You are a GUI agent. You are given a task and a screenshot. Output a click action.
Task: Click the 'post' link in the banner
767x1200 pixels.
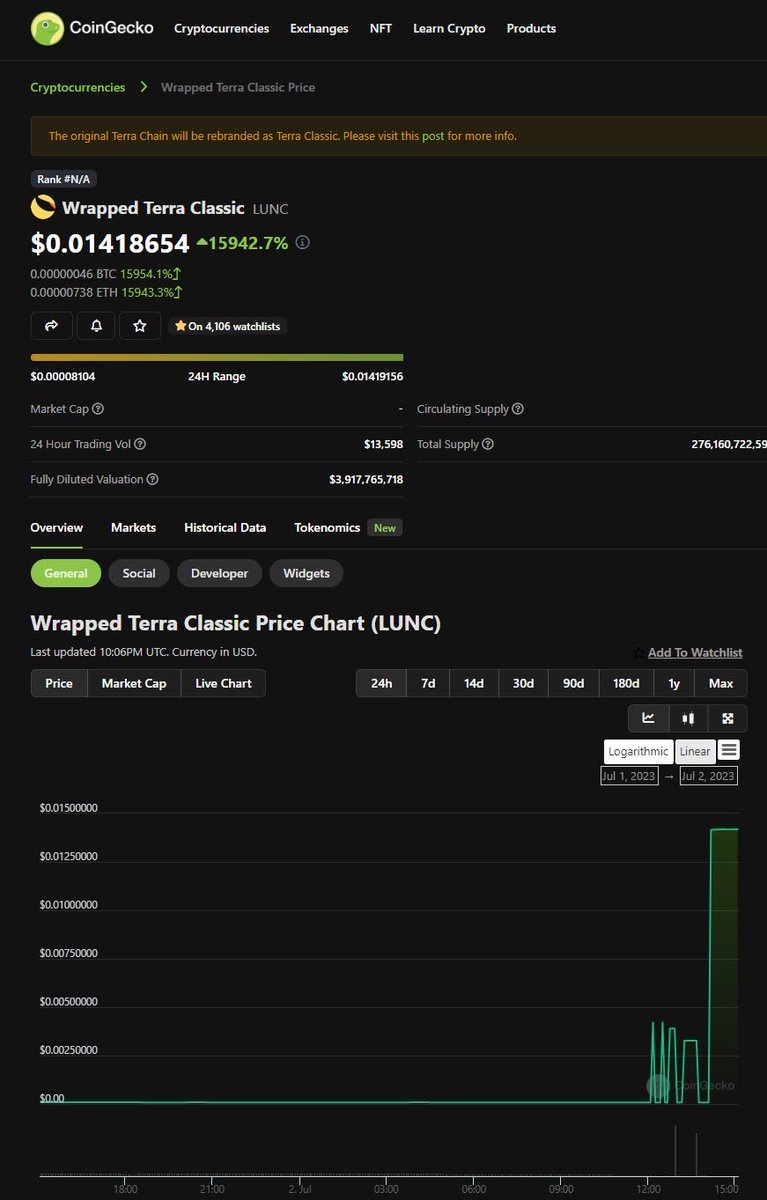click(x=433, y=136)
